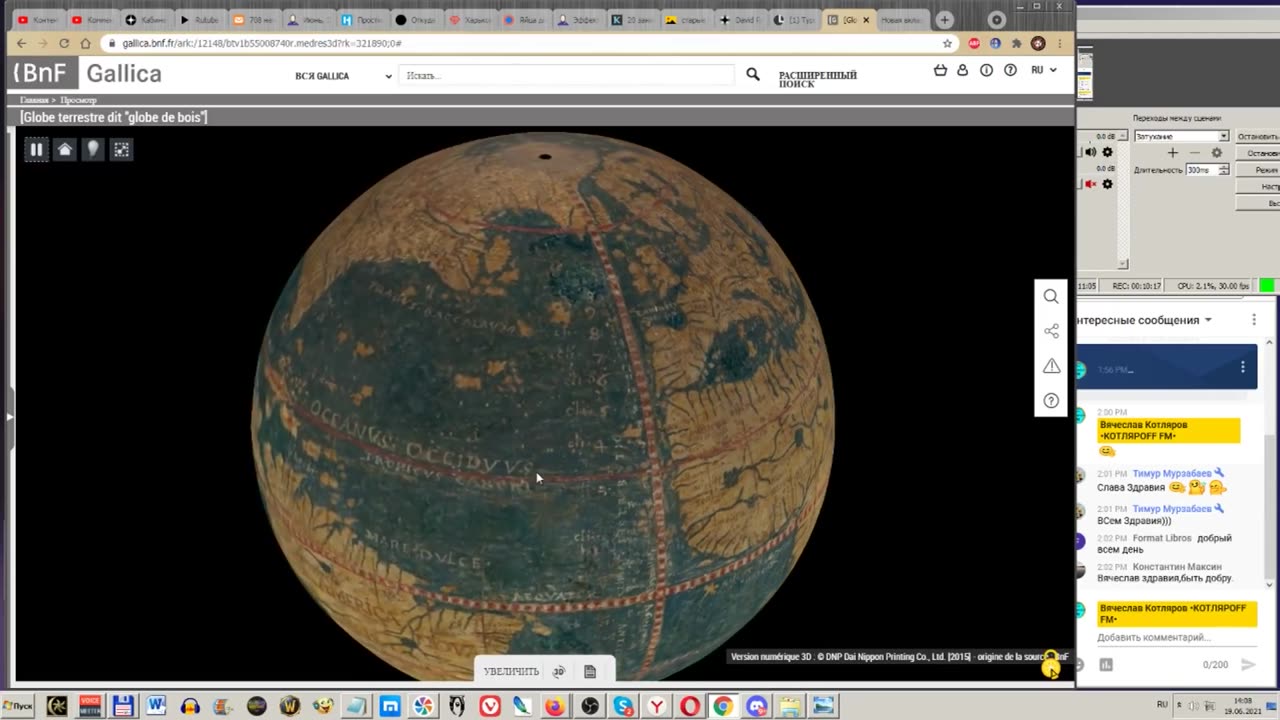Bookmark this page with star icon
Screen dimensions: 1280x720
coord(947,43)
